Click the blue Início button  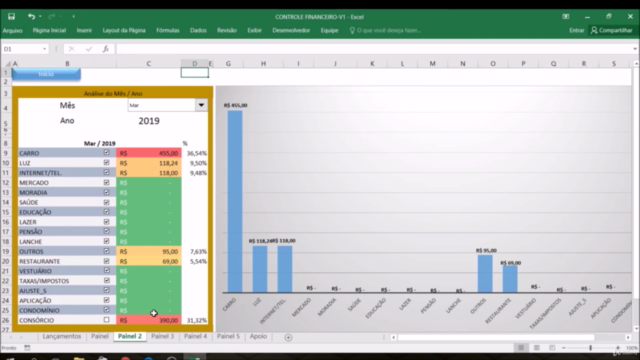click(x=46, y=74)
